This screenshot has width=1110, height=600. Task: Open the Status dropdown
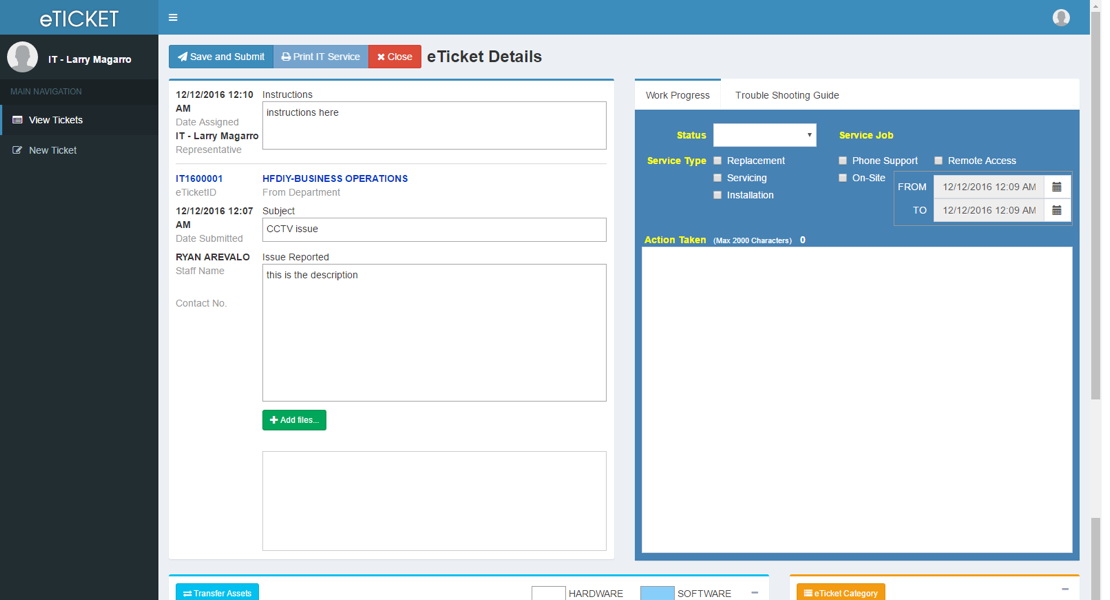pos(765,134)
